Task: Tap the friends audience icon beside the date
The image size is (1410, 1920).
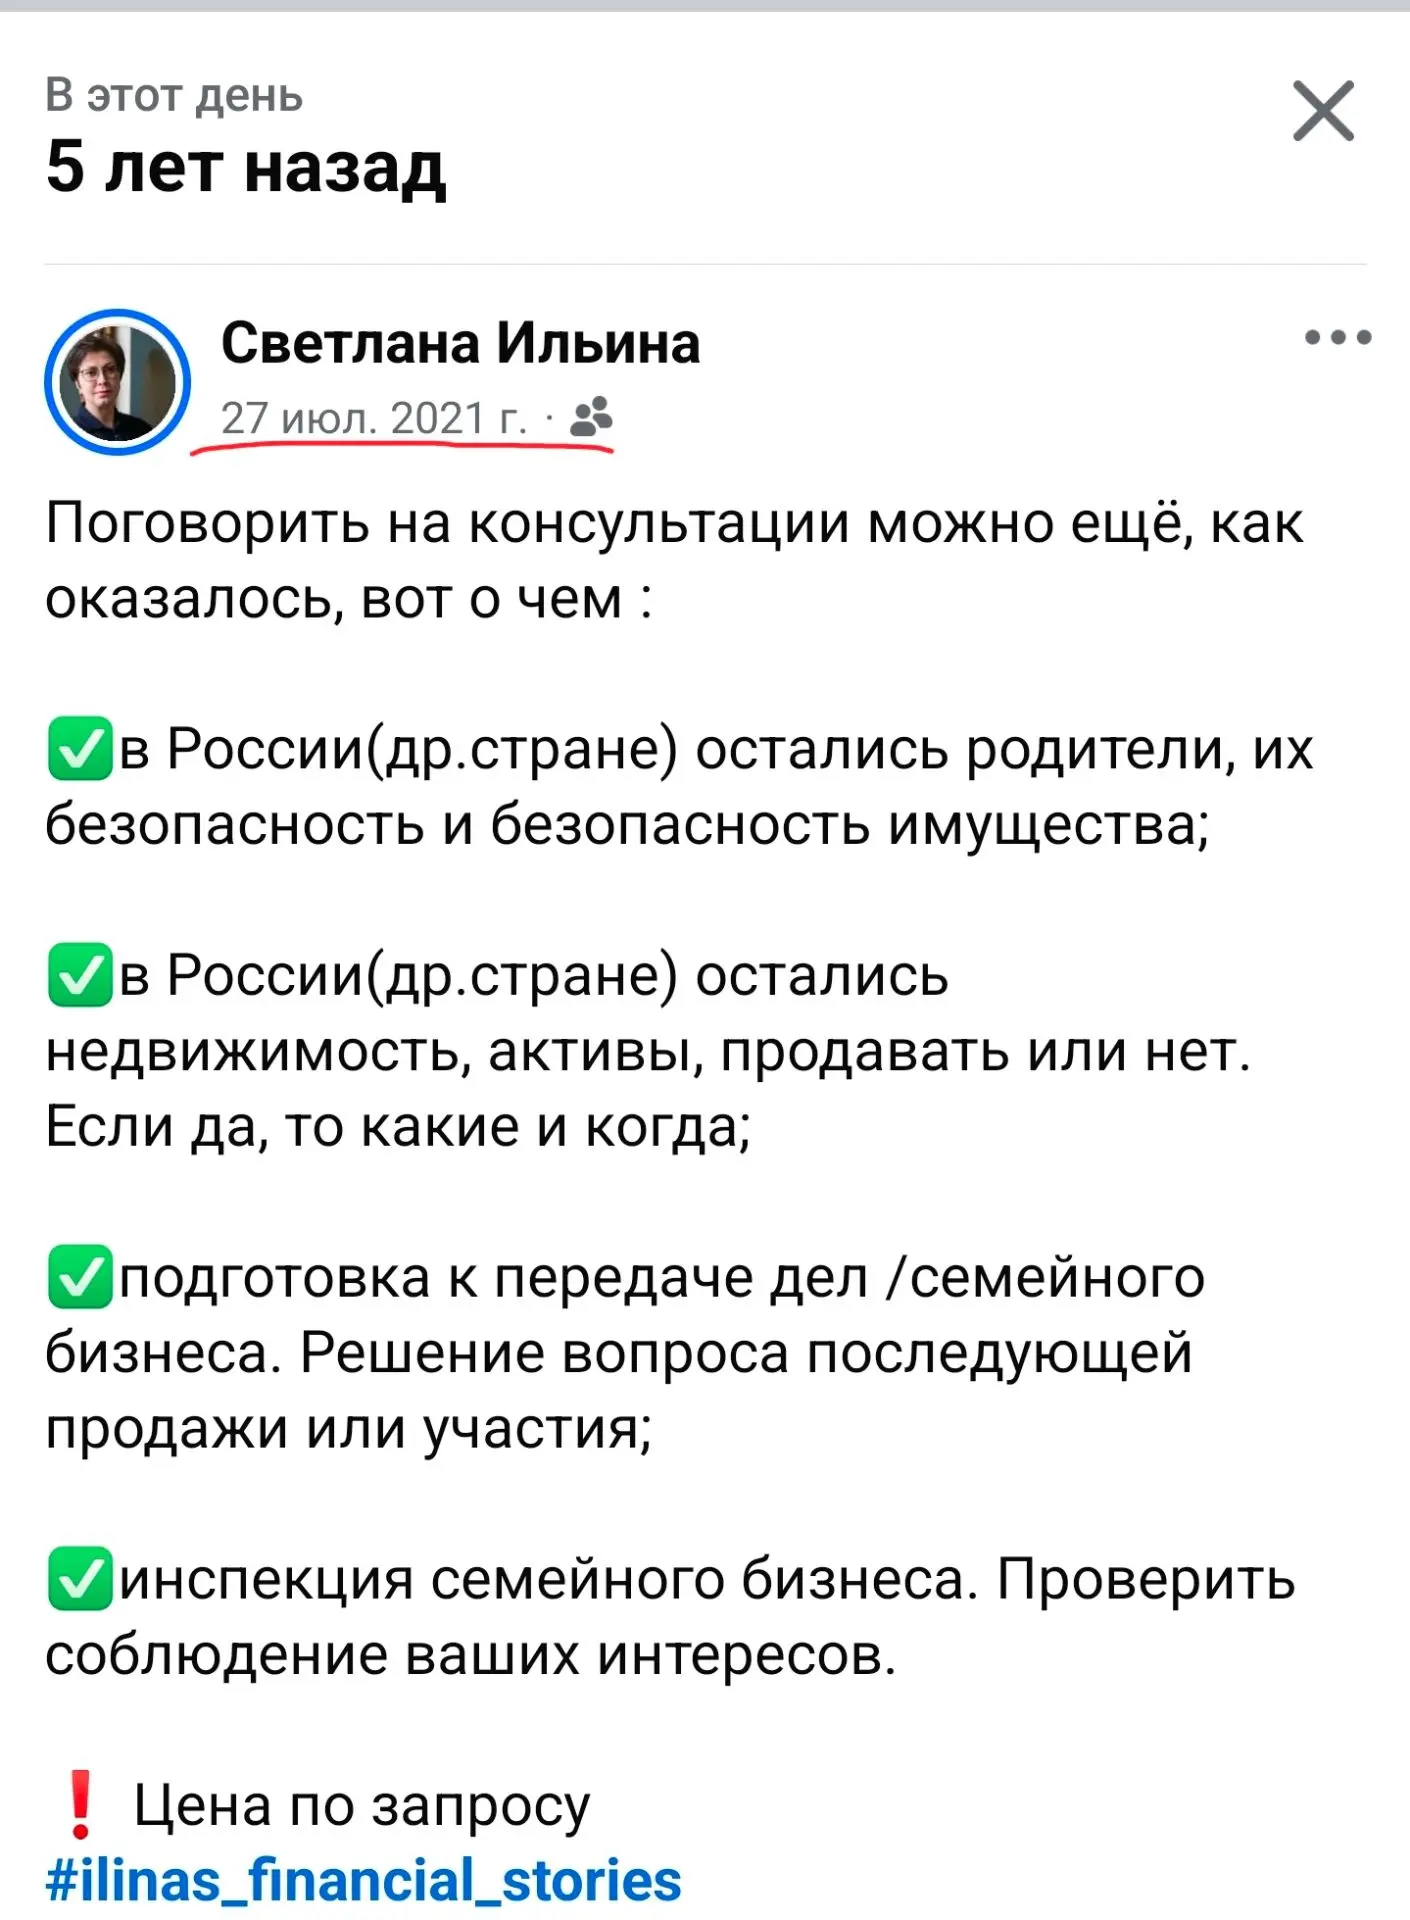Action: (x=591, y=417)
